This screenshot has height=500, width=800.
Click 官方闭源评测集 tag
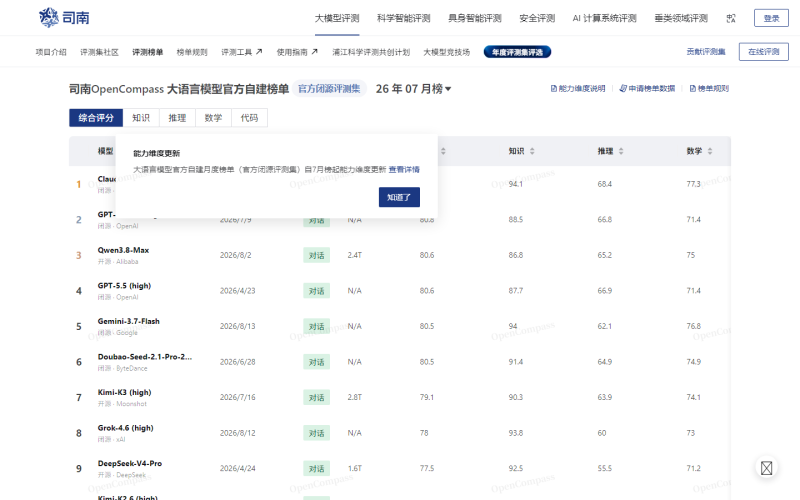[x=329, y=89]
